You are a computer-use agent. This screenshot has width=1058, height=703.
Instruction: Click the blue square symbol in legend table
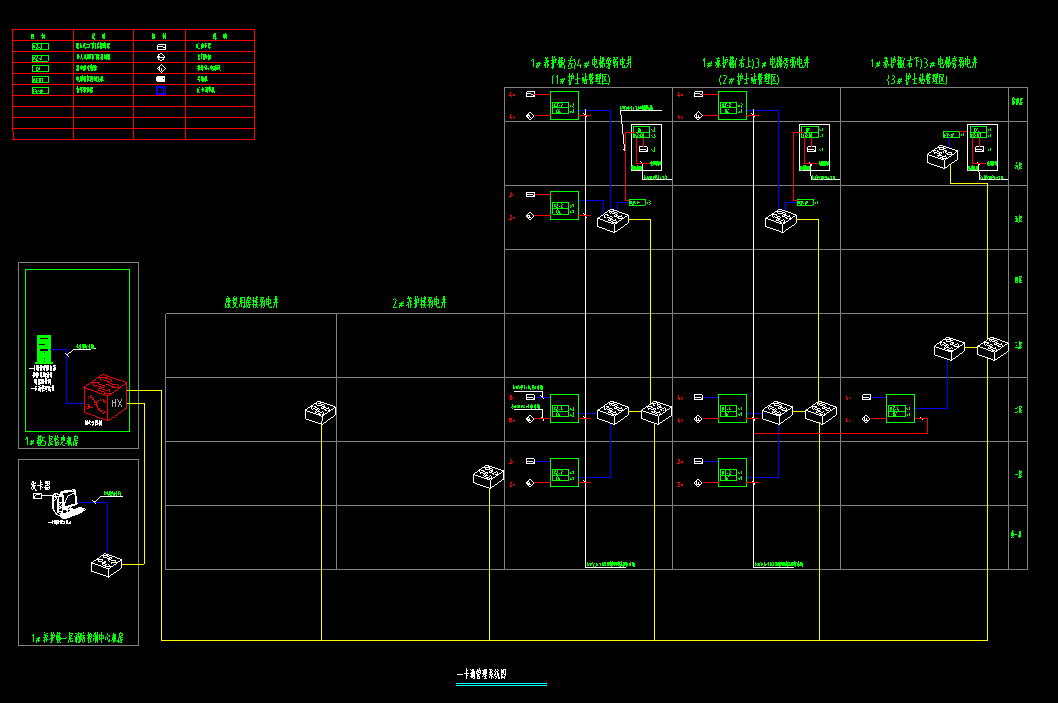coord(160,90)
